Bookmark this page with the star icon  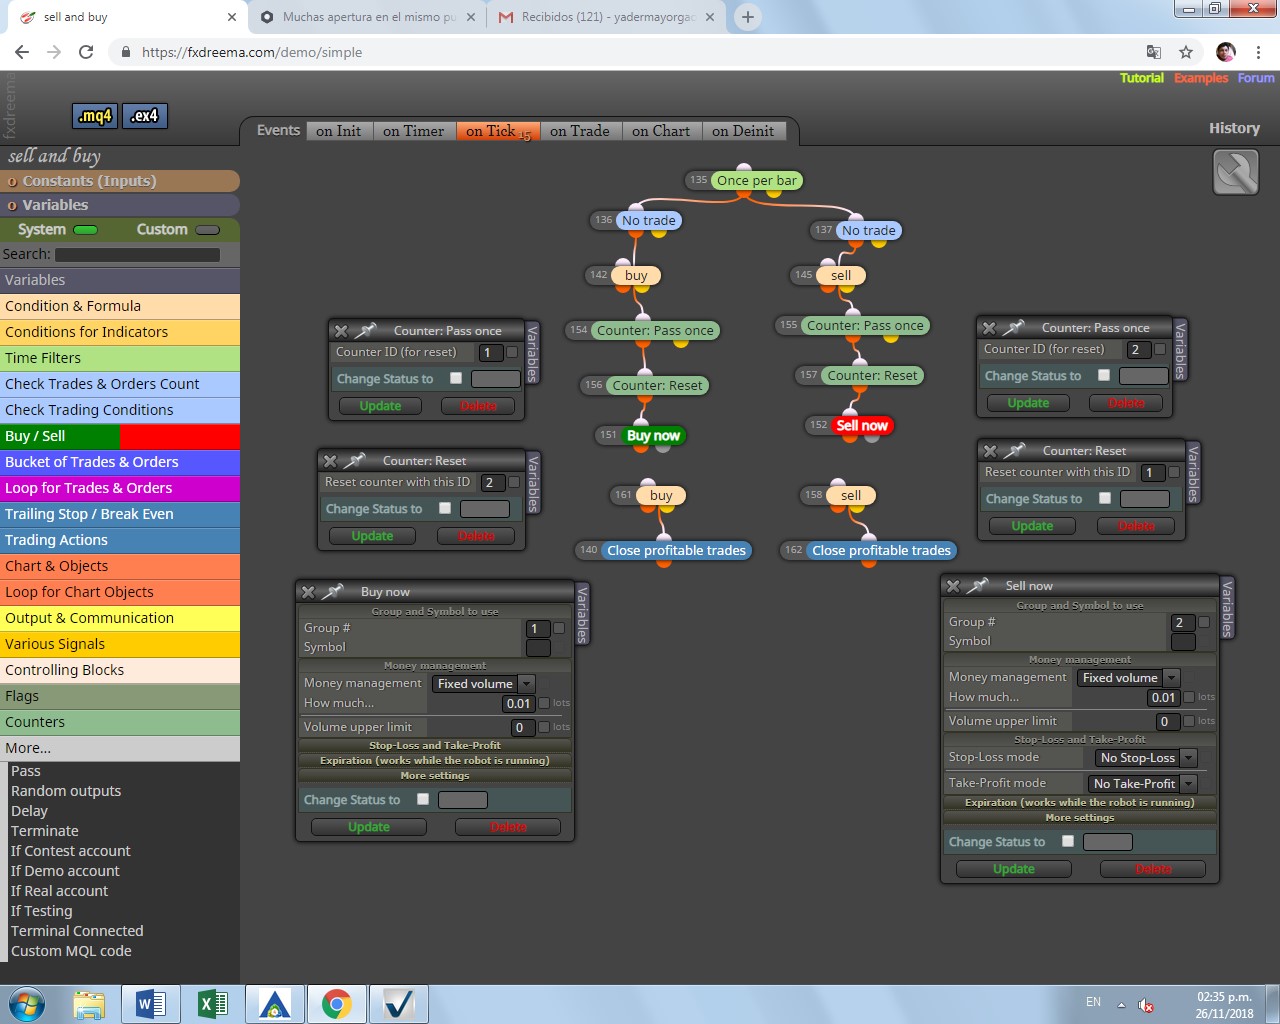[1186, 52]
